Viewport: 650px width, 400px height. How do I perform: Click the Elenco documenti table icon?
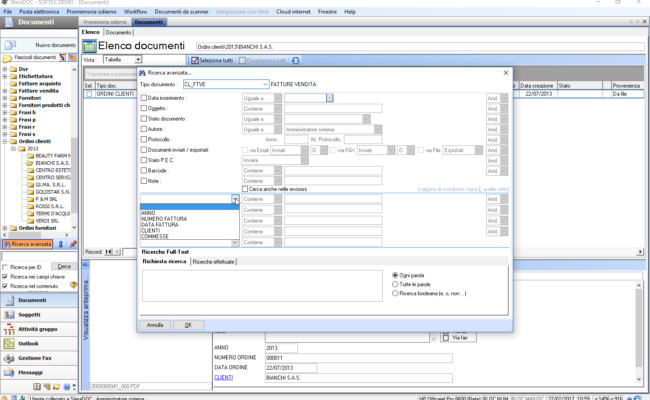(x=89, y=46)
